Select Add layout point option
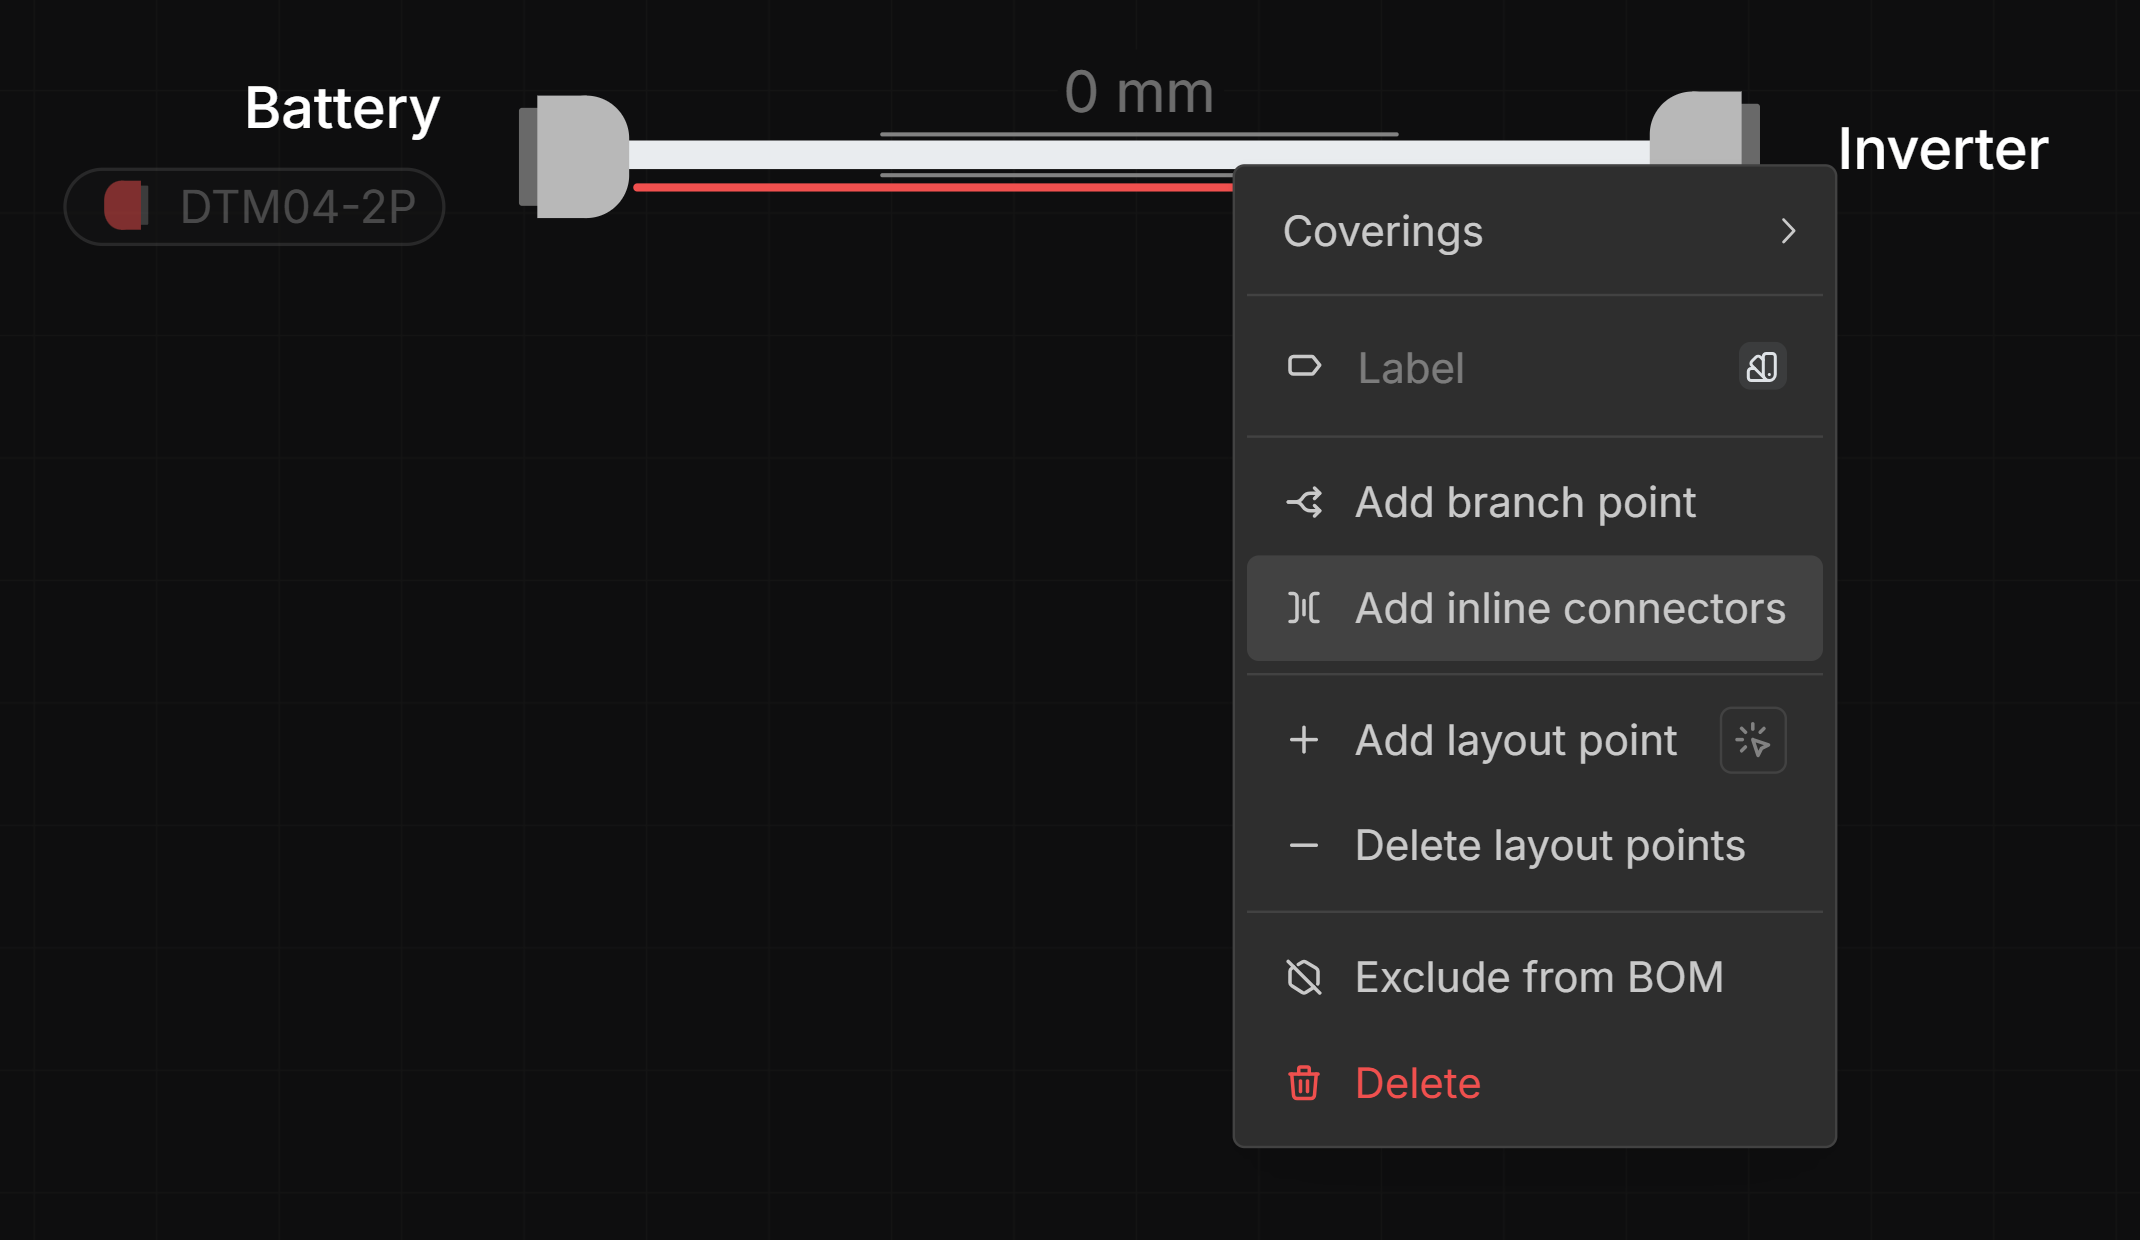Screen dimensions: 2140x1240 coord(1515,741)
